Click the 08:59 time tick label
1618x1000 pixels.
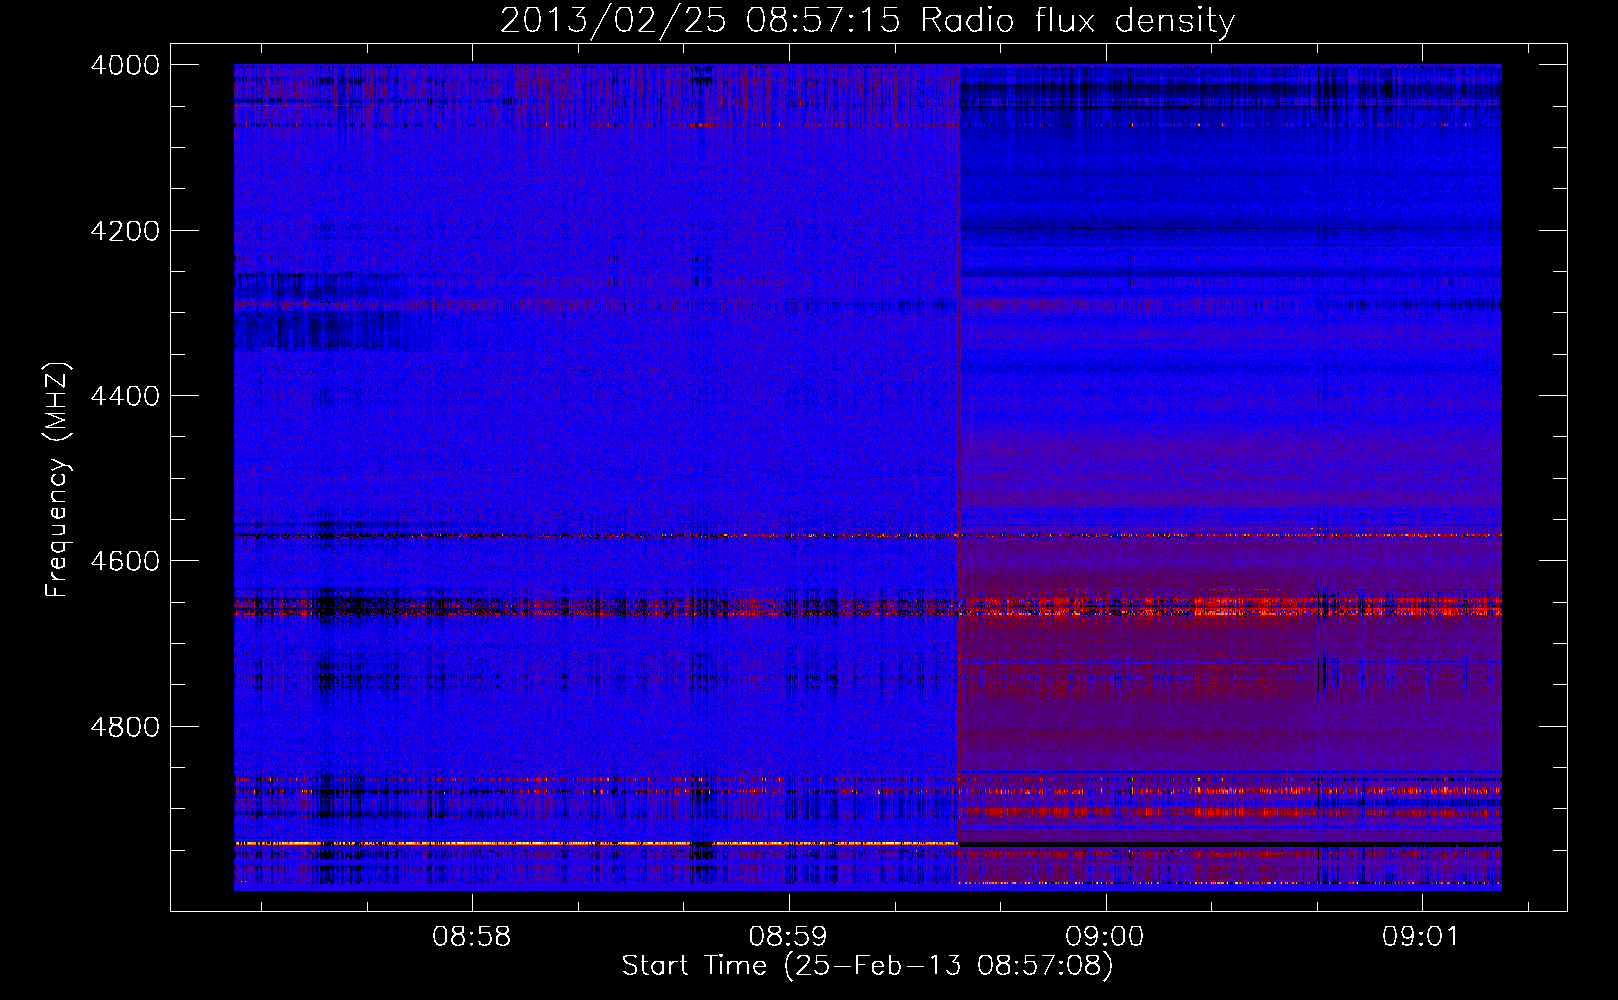(x=788, y=937)
